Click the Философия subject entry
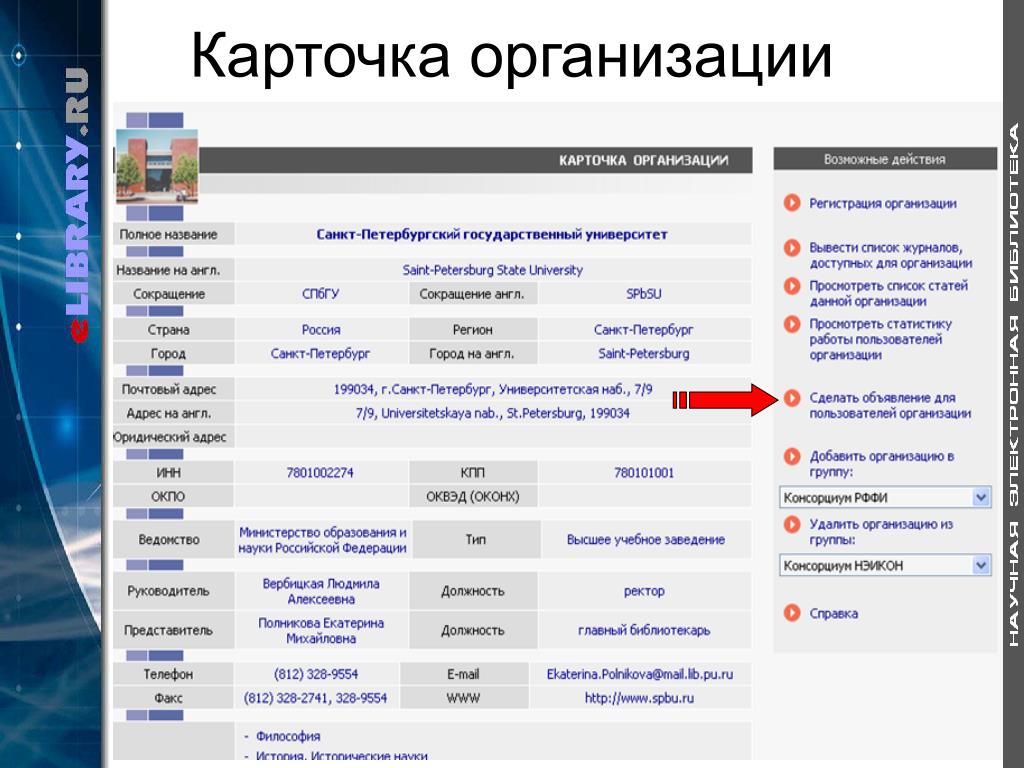 288,736
